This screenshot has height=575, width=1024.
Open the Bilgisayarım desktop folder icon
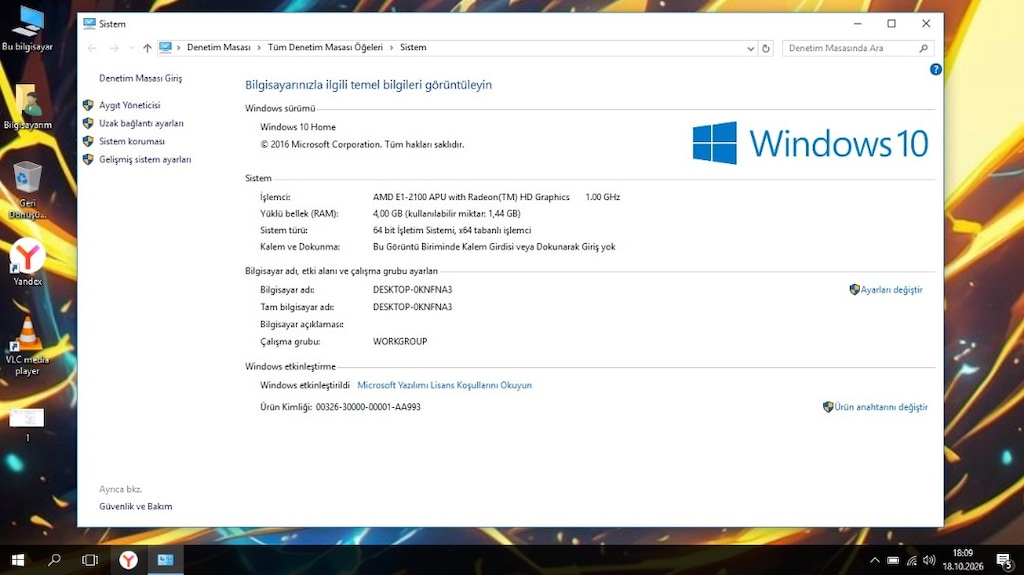pyautogui.click(x=27, y=107)
